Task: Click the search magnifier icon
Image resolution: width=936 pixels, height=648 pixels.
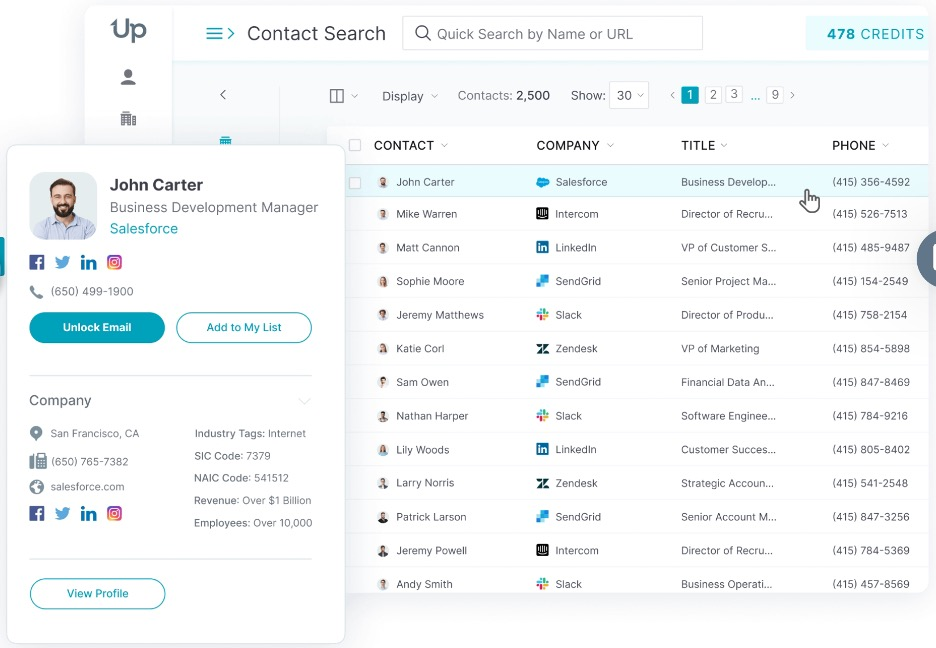Action: tap(423, 33)
